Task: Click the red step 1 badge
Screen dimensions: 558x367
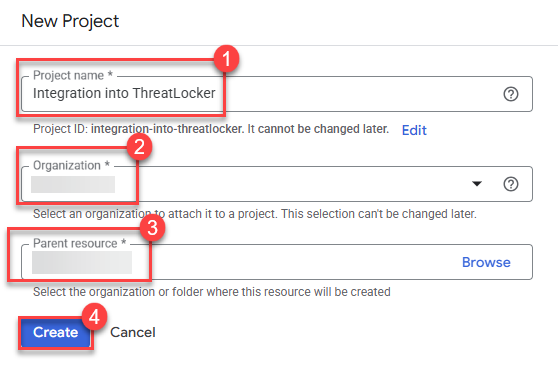Action: 226,58
